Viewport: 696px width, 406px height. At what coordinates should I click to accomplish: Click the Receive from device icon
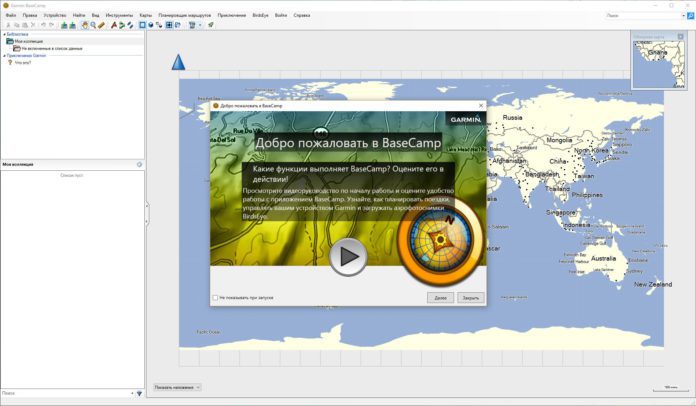tap(72, 25)
